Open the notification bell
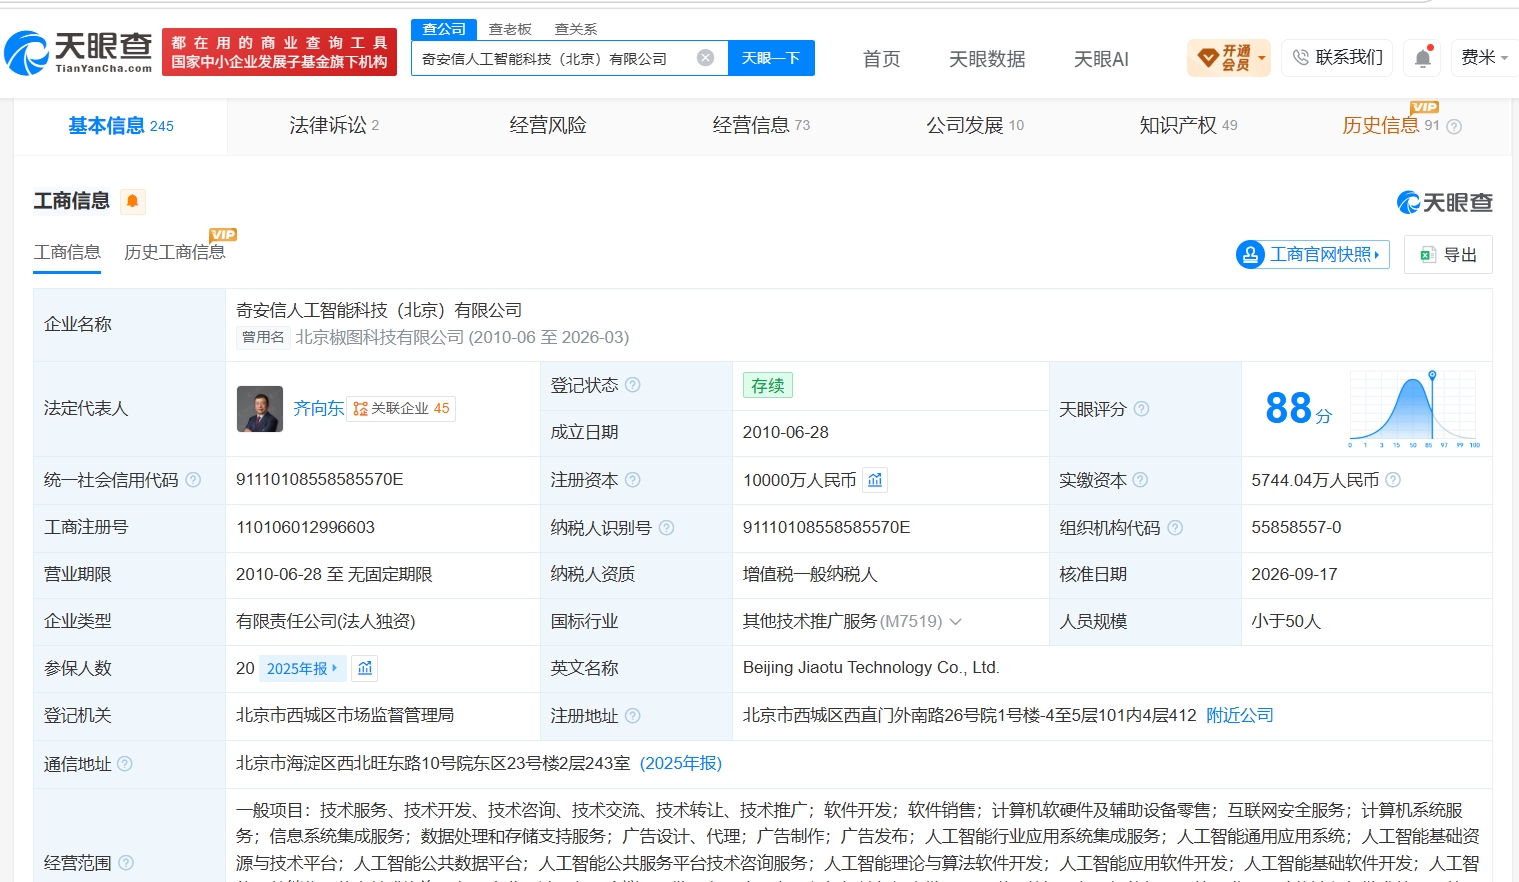1519x882 pixels. click(1423, 58)
